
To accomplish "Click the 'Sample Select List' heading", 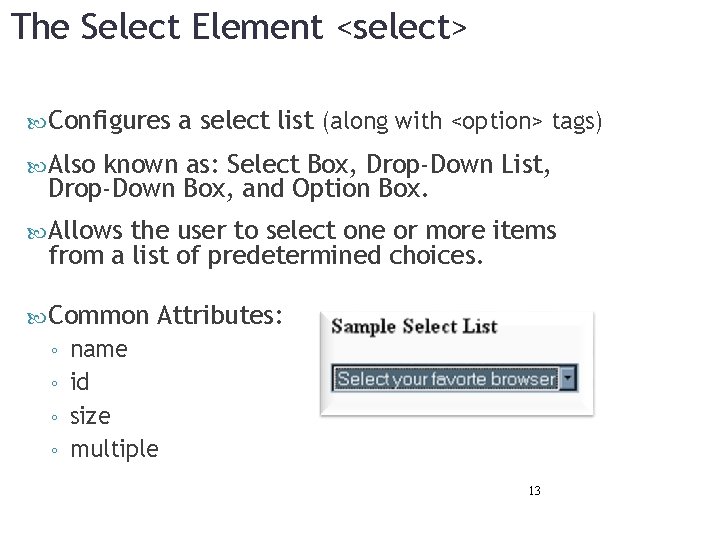I will pos(414,326).
